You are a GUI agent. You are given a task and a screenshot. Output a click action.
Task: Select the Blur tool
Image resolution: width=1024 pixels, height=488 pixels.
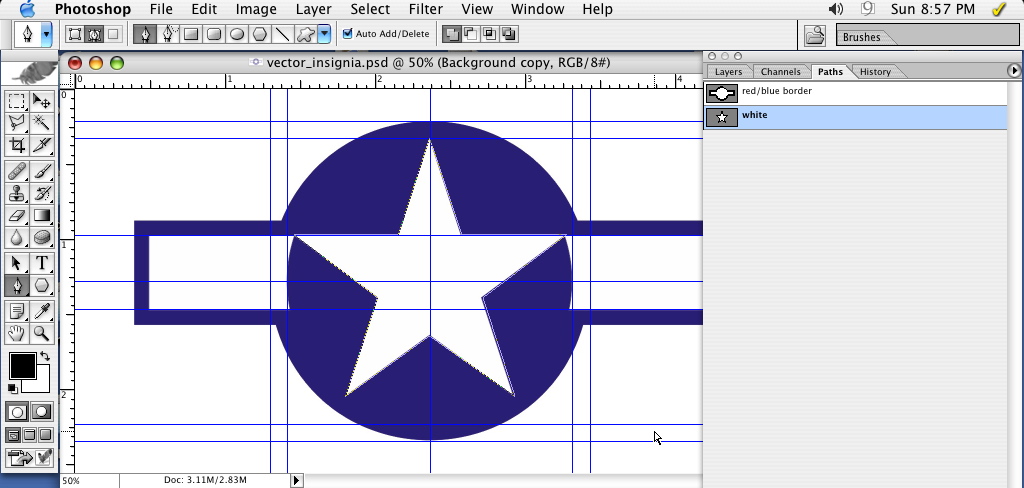17,236
